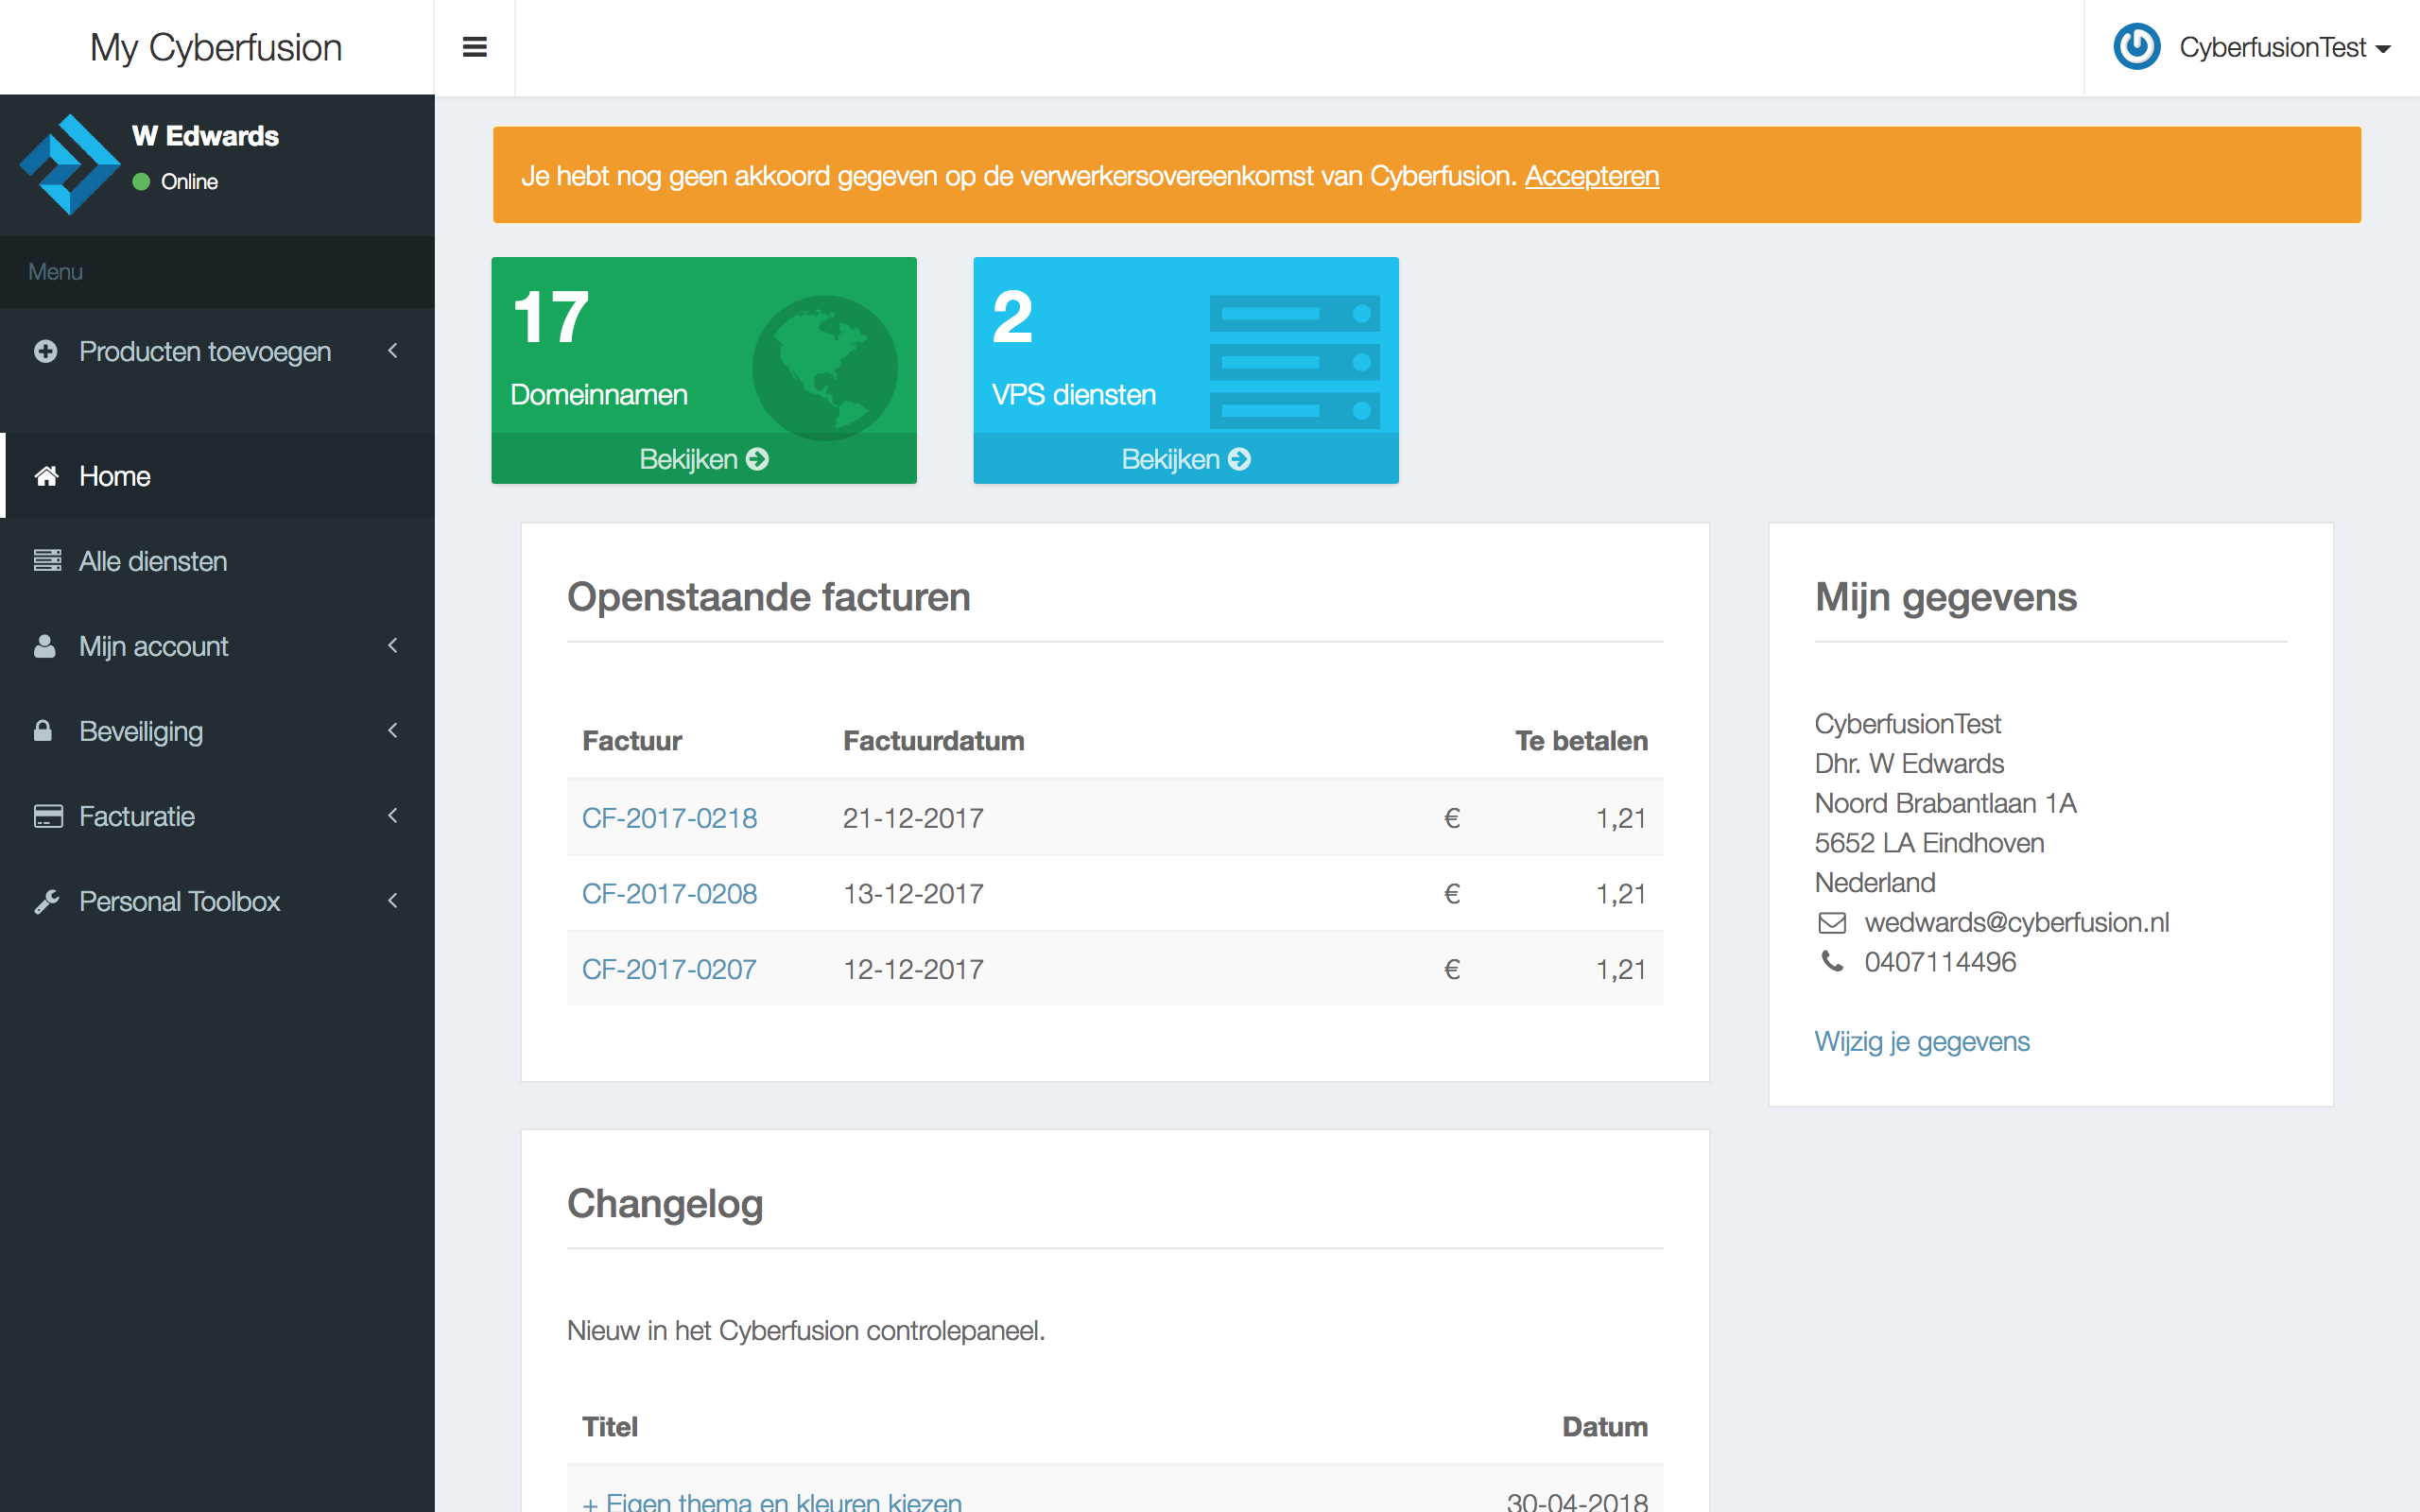Click Accepteren link in orange banner
2420x1512 pixels.
click(x=1591, y=176)
